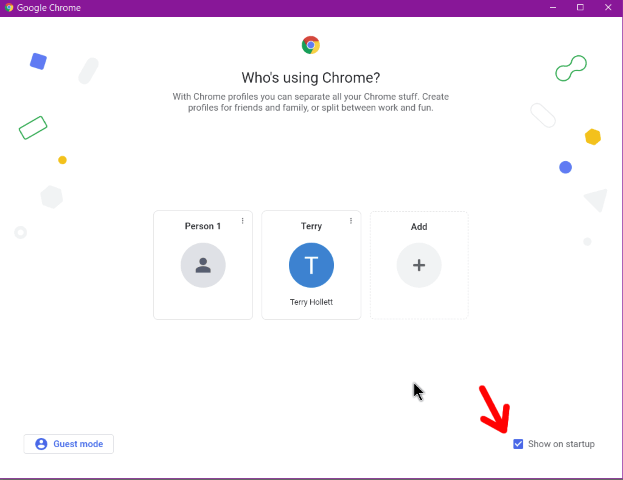This screenshot has width=623, height=480.
Task: Click the Chrome logo above the heading
Action: [311, 45]
